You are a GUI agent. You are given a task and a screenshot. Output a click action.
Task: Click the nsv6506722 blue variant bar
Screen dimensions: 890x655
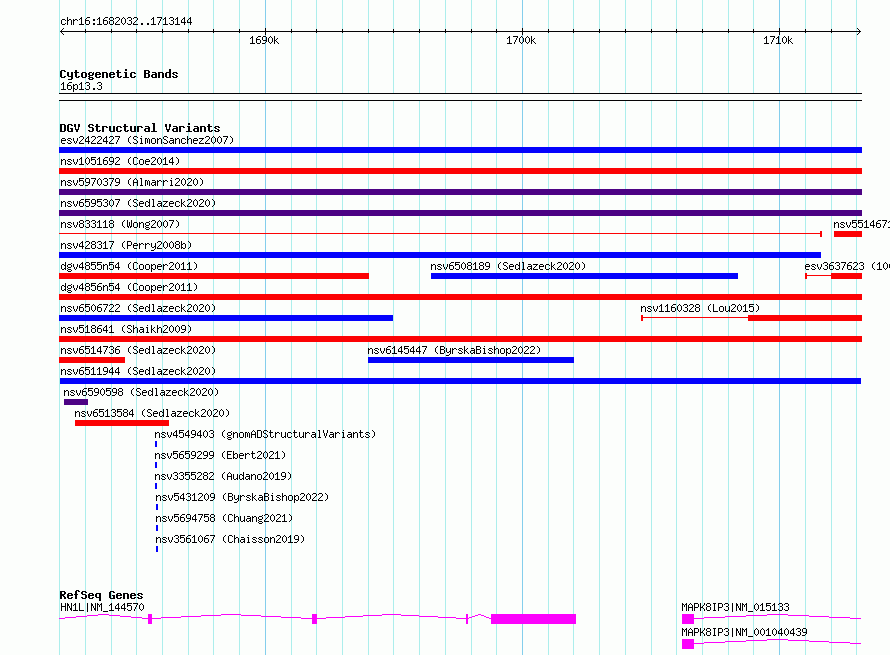(x=226, y=318)
